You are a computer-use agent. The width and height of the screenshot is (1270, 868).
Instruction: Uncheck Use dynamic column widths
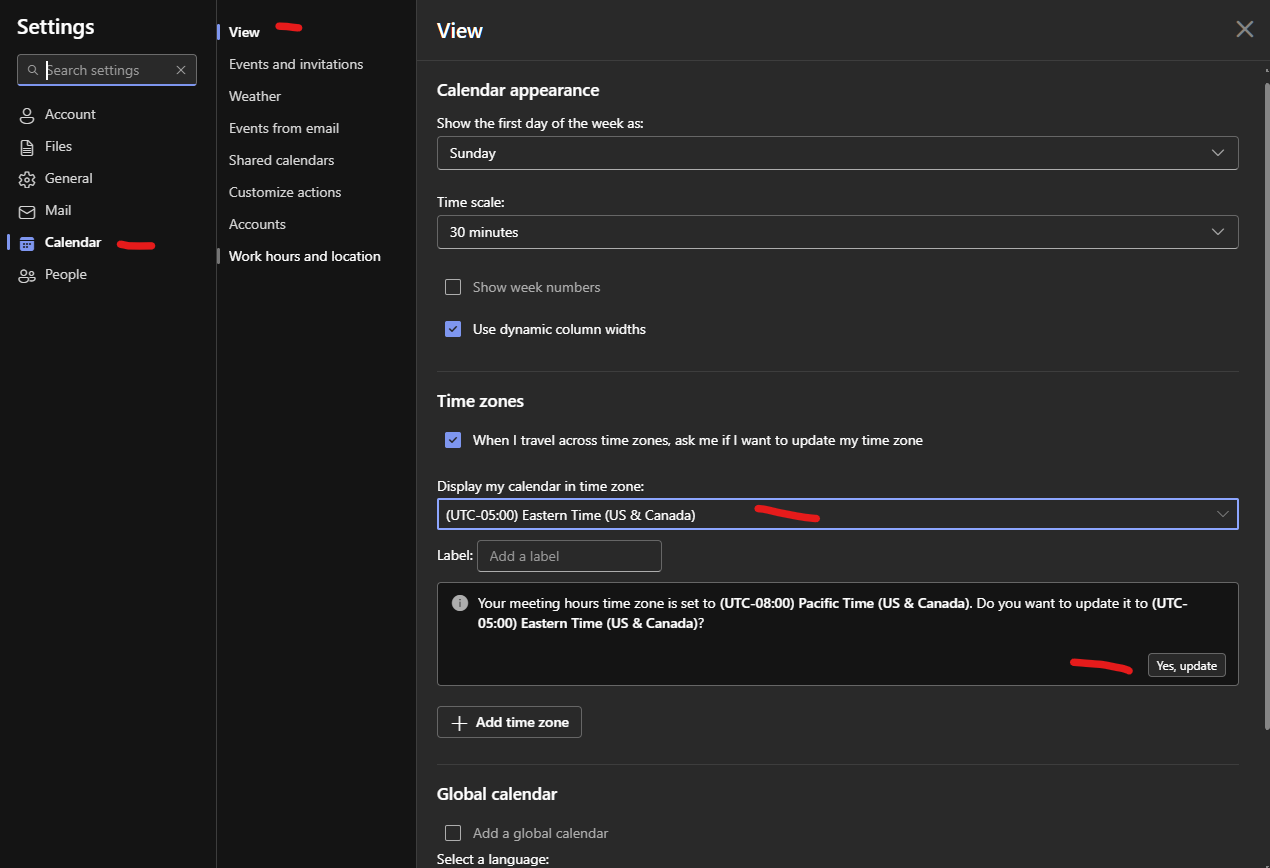tap(453, 329)
